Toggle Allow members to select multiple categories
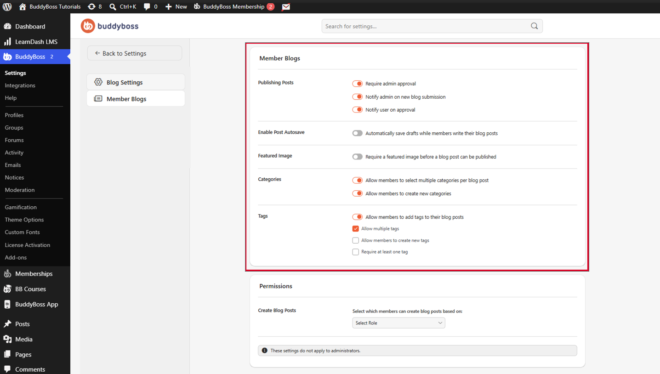Viewport: 660px width, 374px height. tap(357, 180)
